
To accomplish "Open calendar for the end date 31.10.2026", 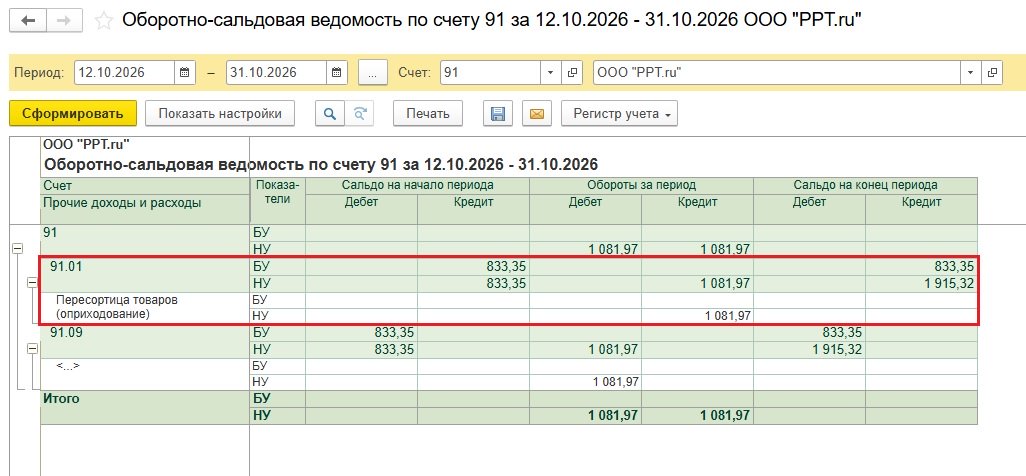I will 336,73.
